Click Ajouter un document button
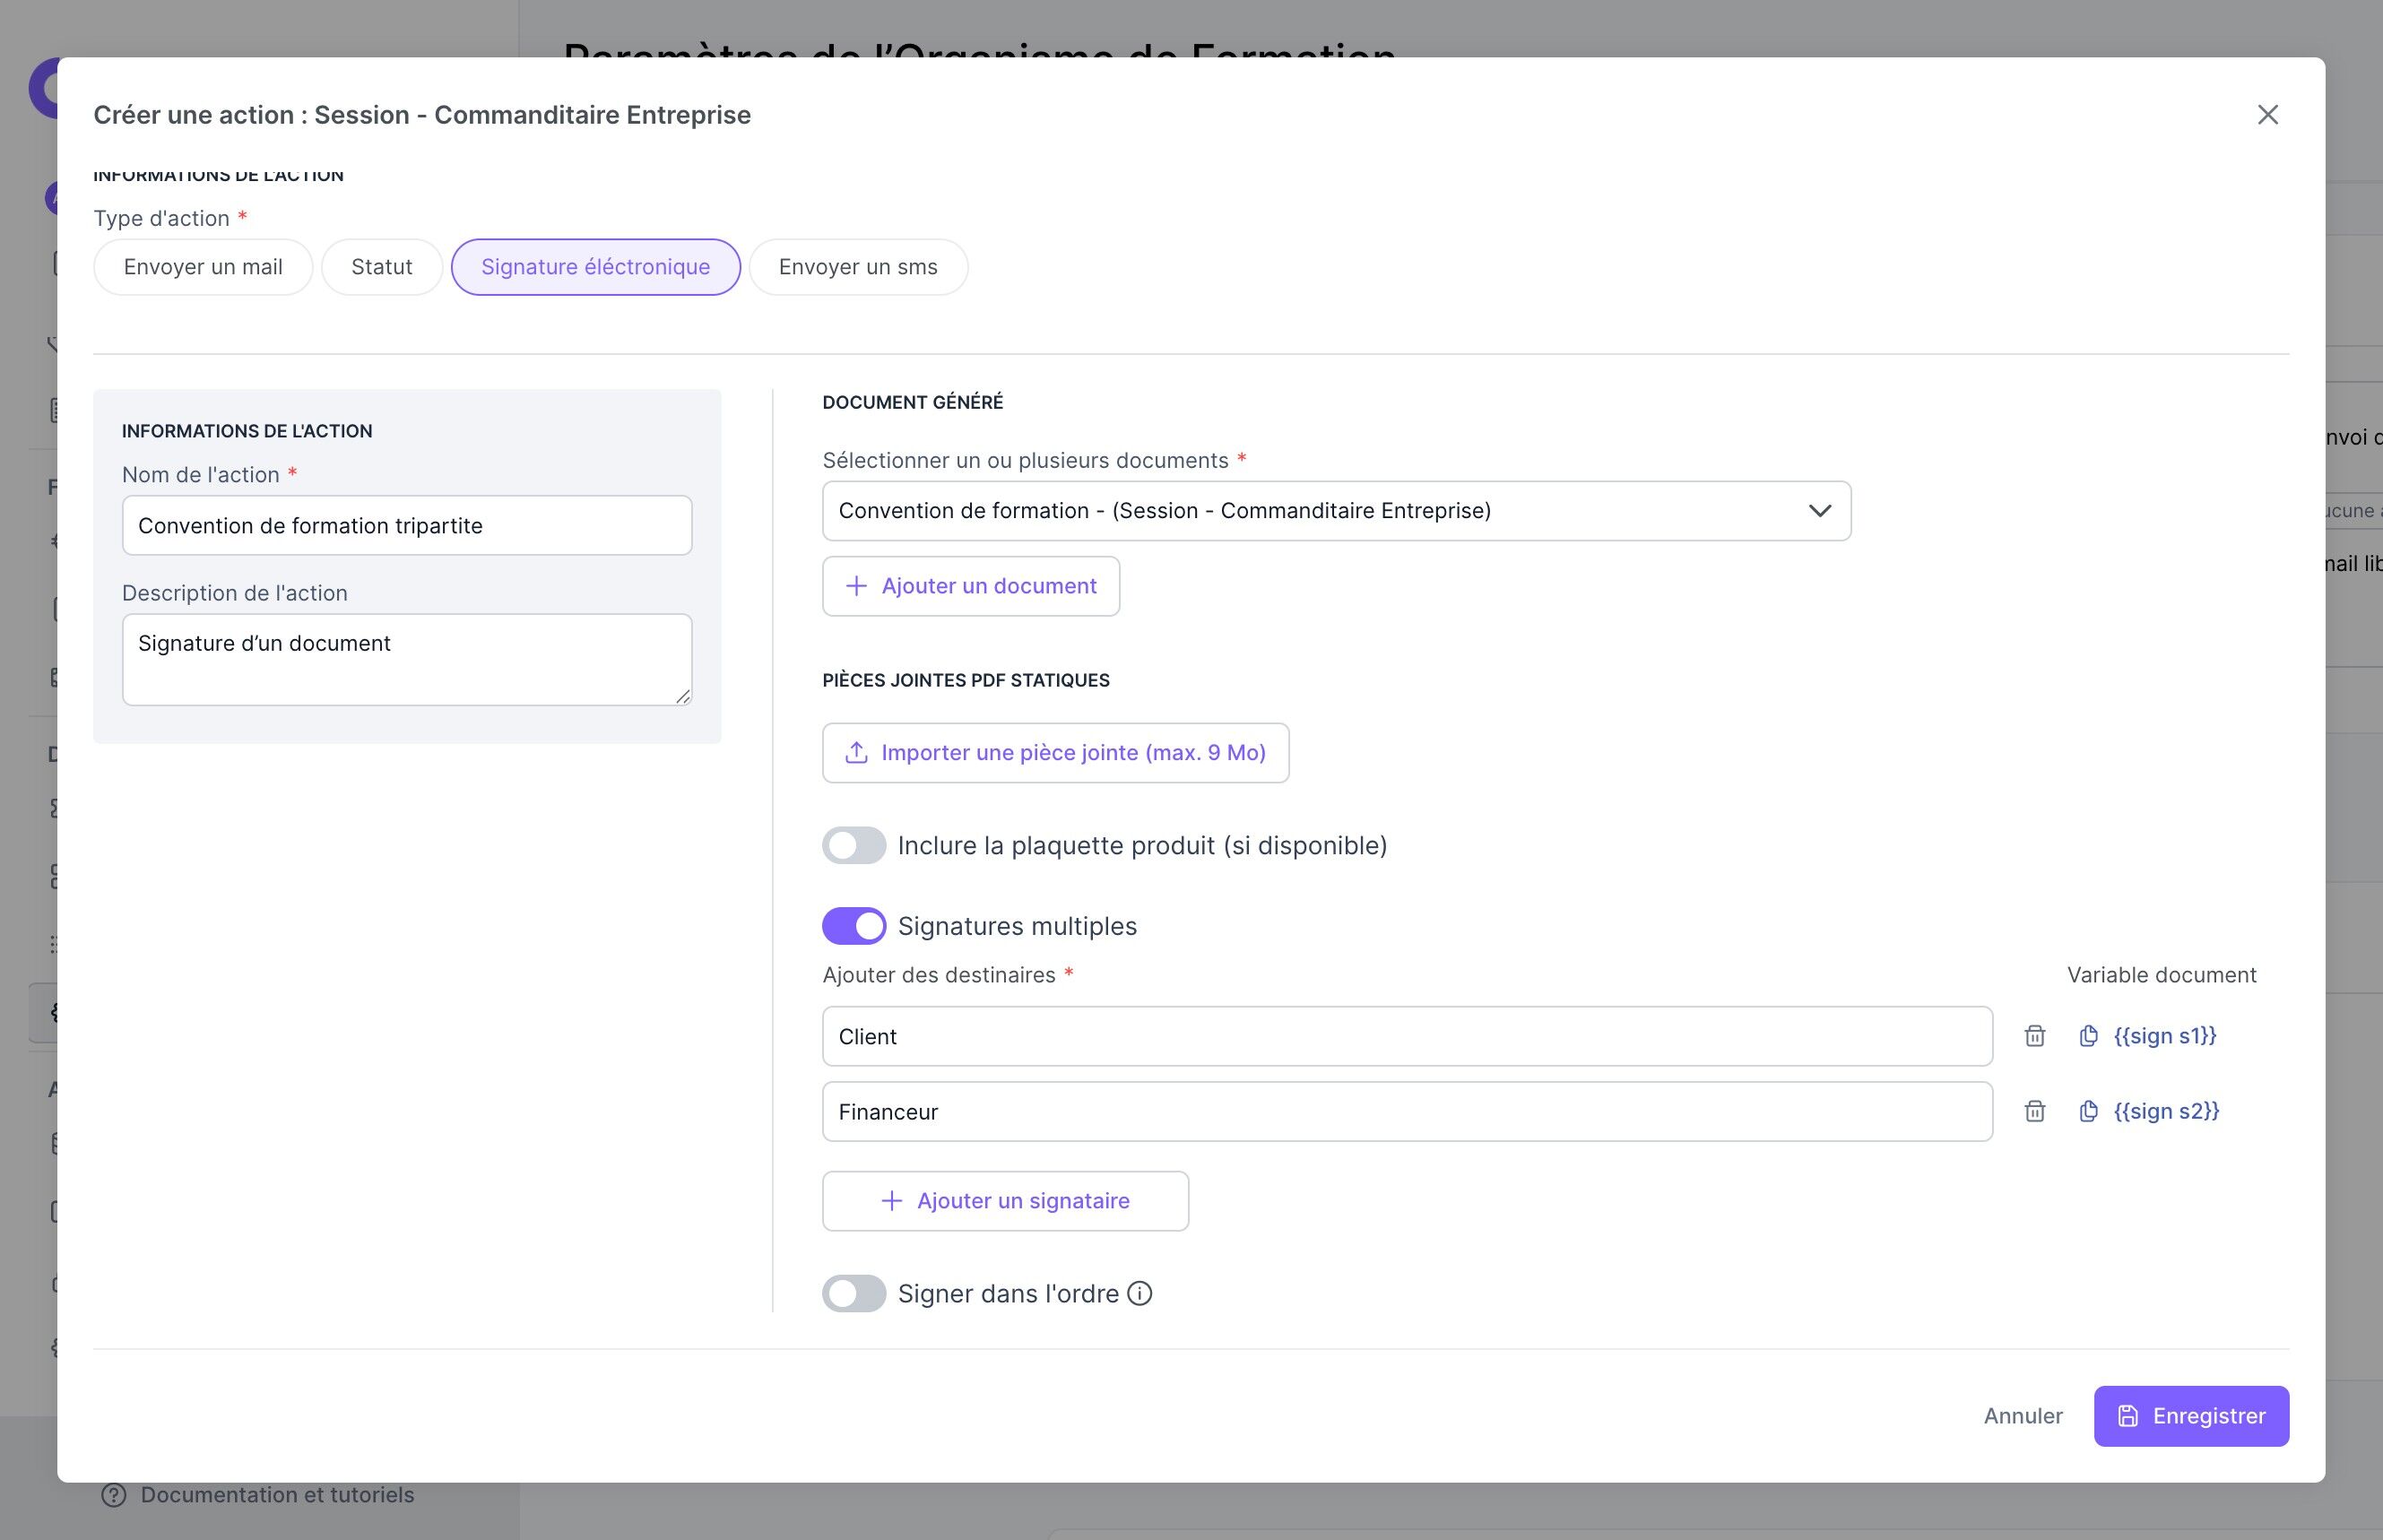 coord(970,586)
